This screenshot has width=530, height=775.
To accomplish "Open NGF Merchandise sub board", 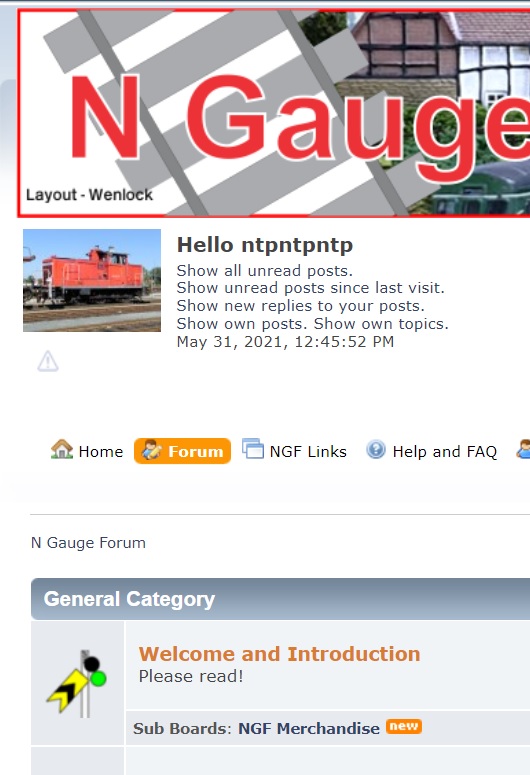I will pyautogui.click(x=309, y=728).
